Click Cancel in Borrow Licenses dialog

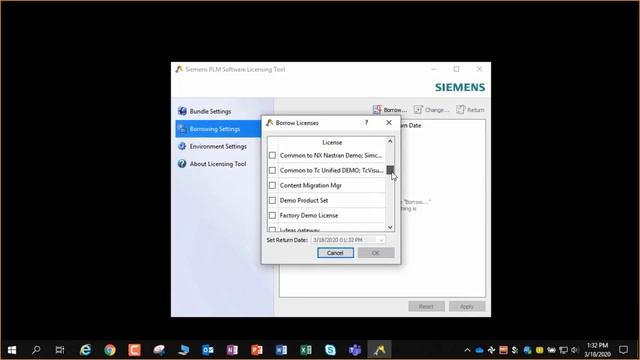[x=335, y=253]
